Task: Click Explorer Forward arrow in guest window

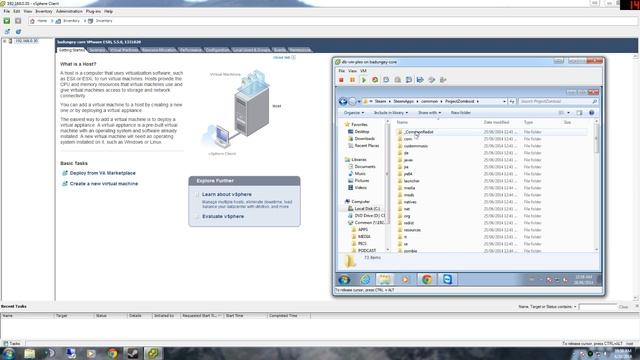Action: [x=353, y=101]
